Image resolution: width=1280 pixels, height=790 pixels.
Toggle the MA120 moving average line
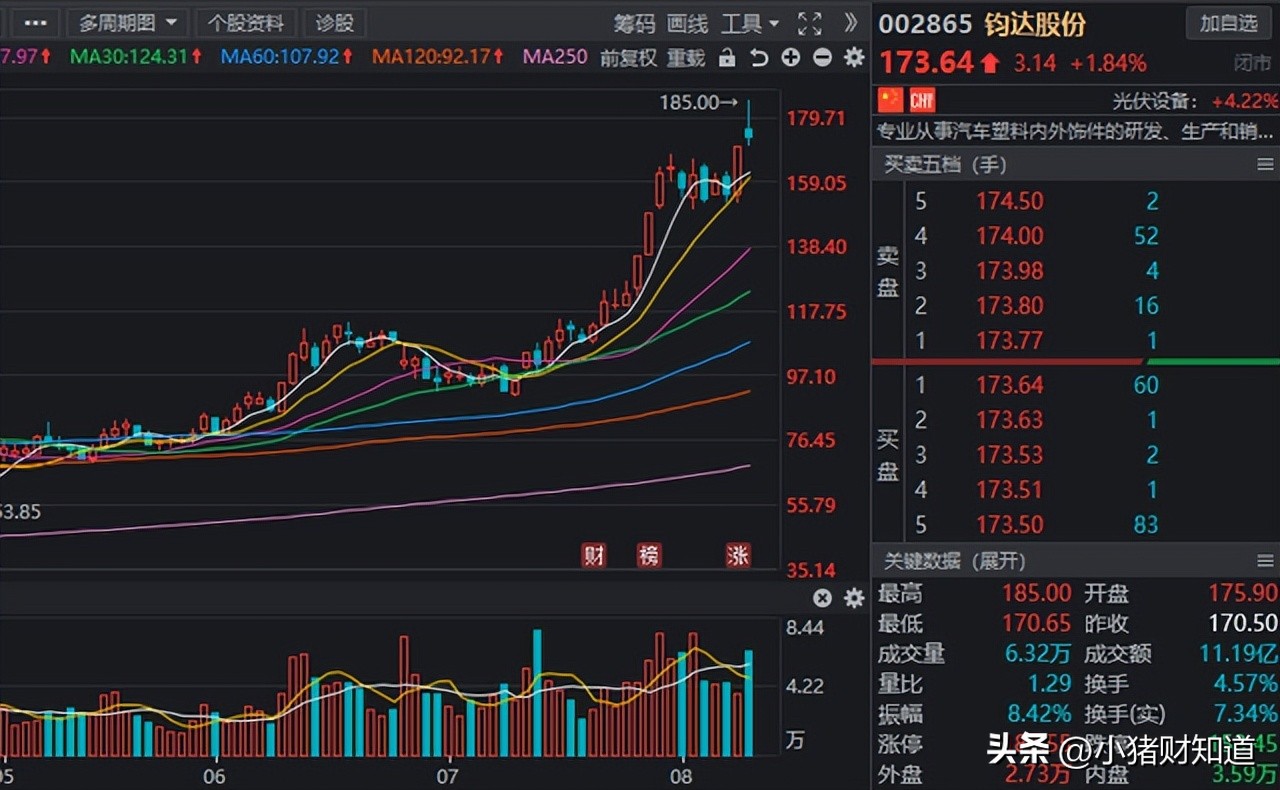428,58
